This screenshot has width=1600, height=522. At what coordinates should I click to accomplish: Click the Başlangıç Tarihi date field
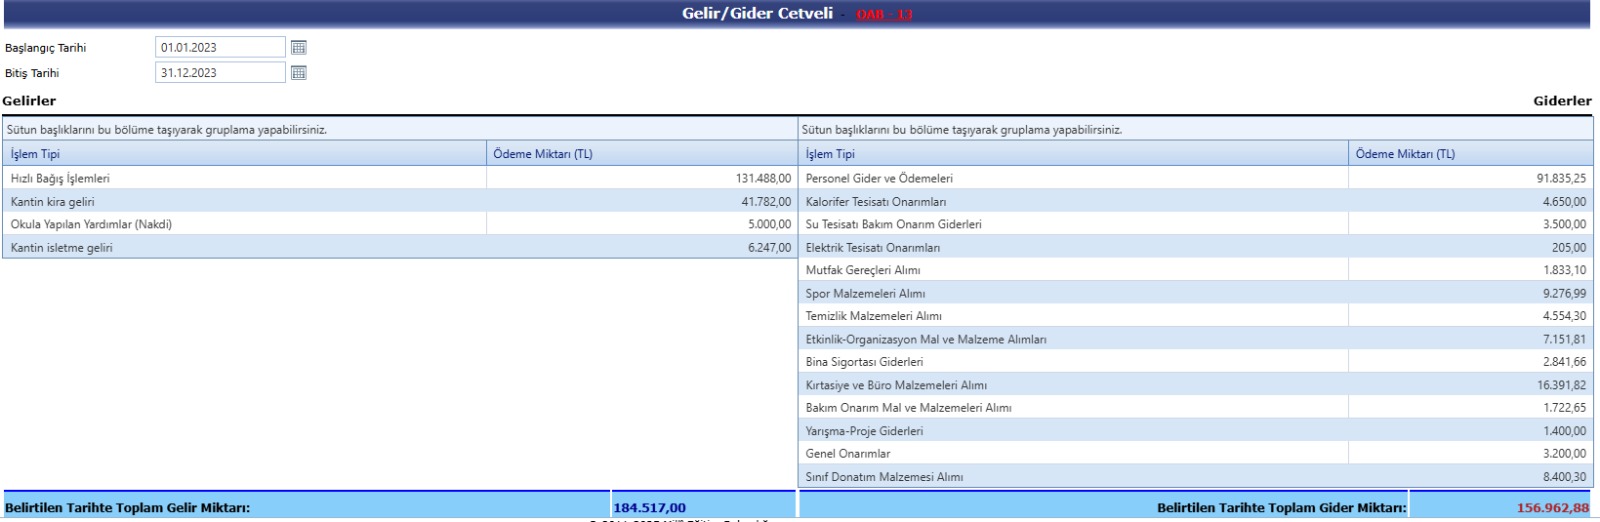click(x=220, y=47)
